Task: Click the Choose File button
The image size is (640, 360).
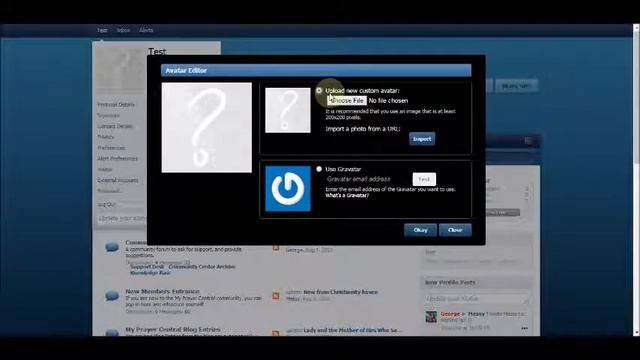Action: pyautogui.click(x=347, y=100)
